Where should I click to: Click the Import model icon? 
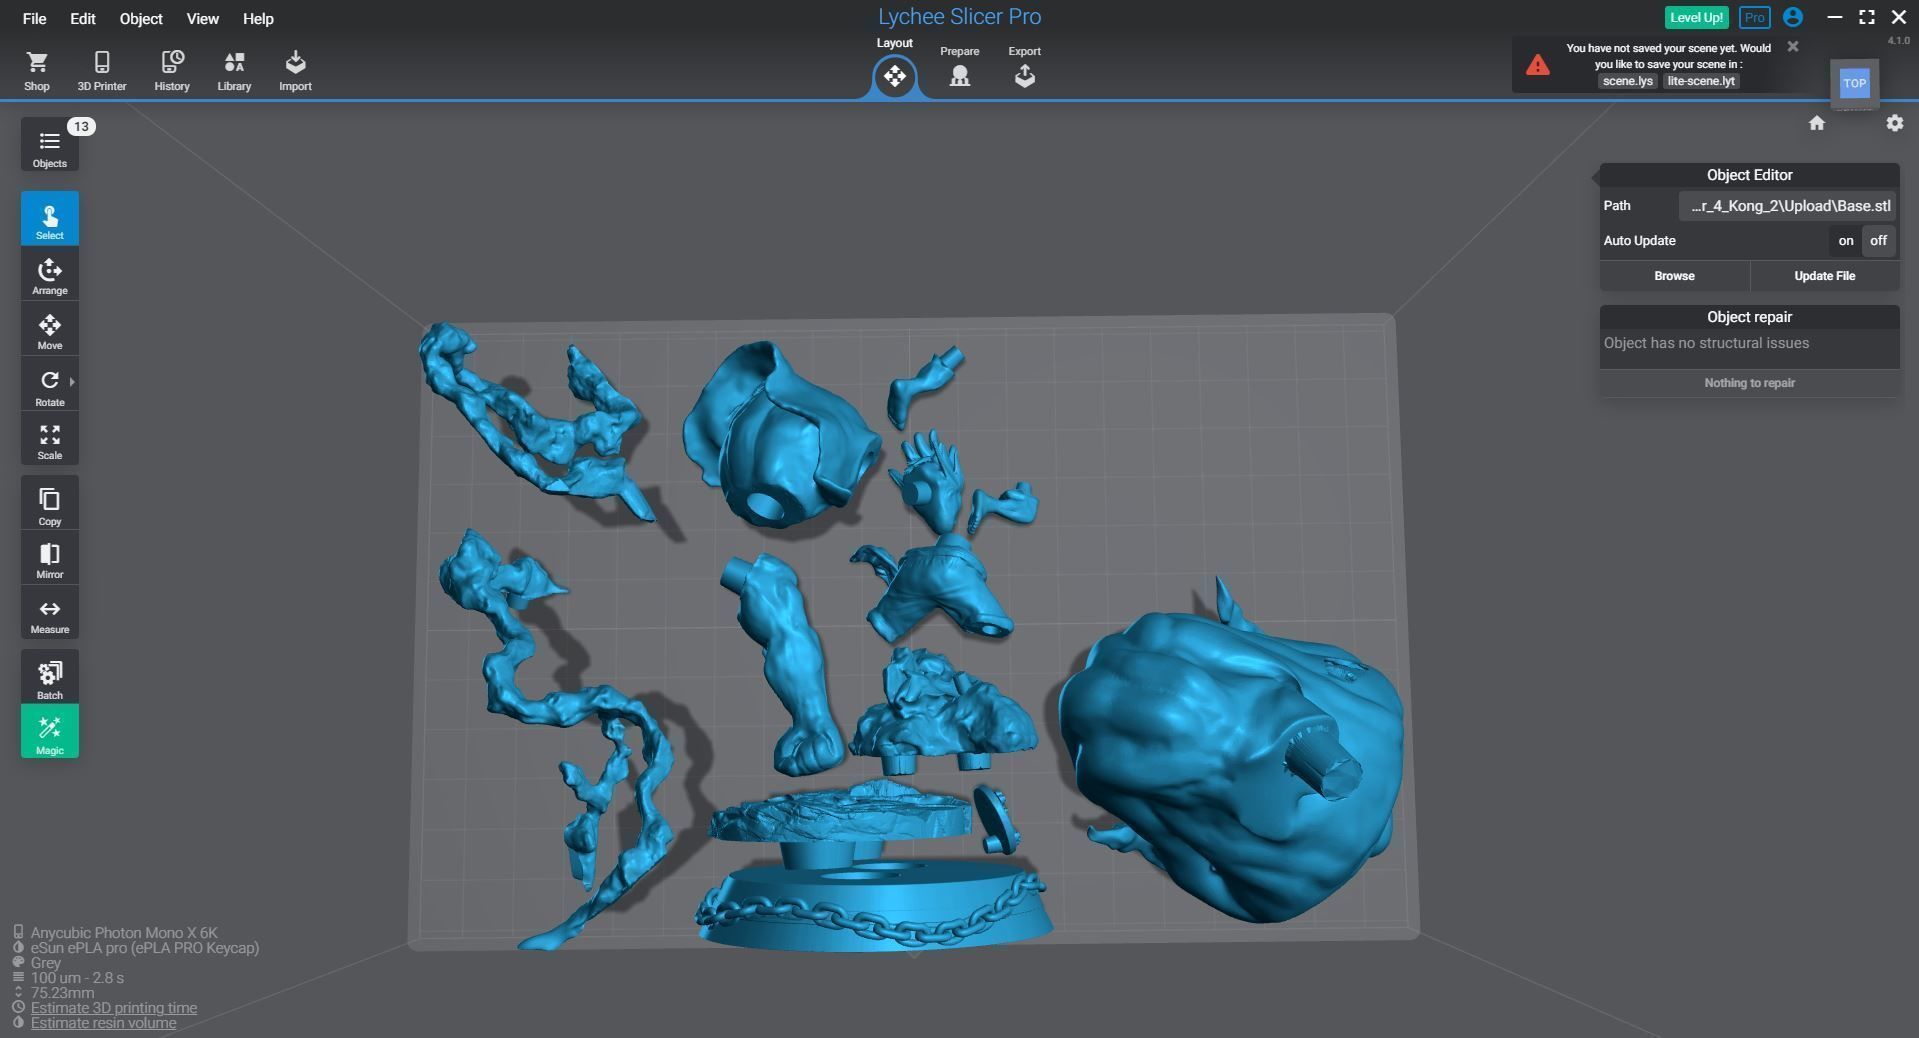pyautogui.click(x=295, y=71)
